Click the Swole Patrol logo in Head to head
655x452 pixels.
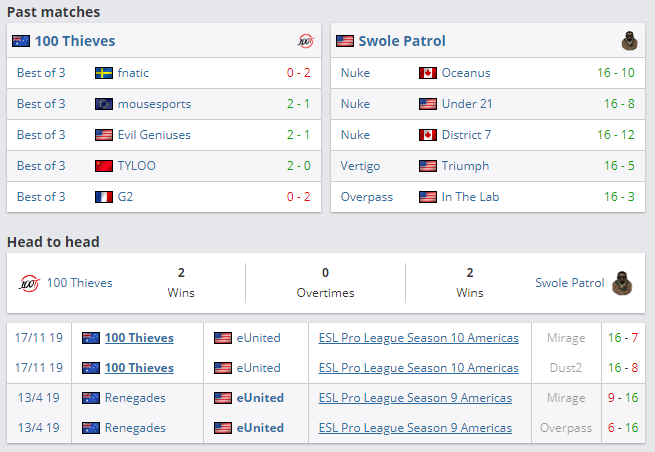pyautogui.click(x=624, y=283)
